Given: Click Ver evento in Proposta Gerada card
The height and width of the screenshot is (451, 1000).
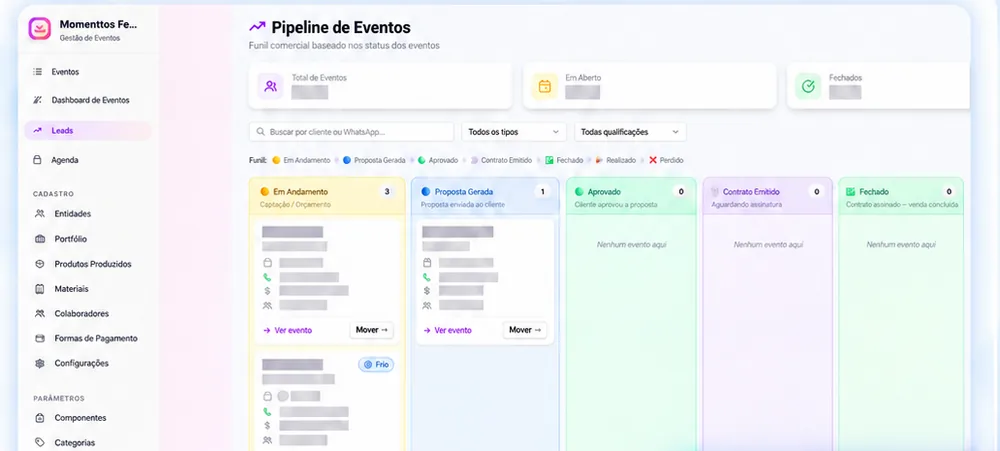Looking at the screenshot, I should click(x=448, y=330).
